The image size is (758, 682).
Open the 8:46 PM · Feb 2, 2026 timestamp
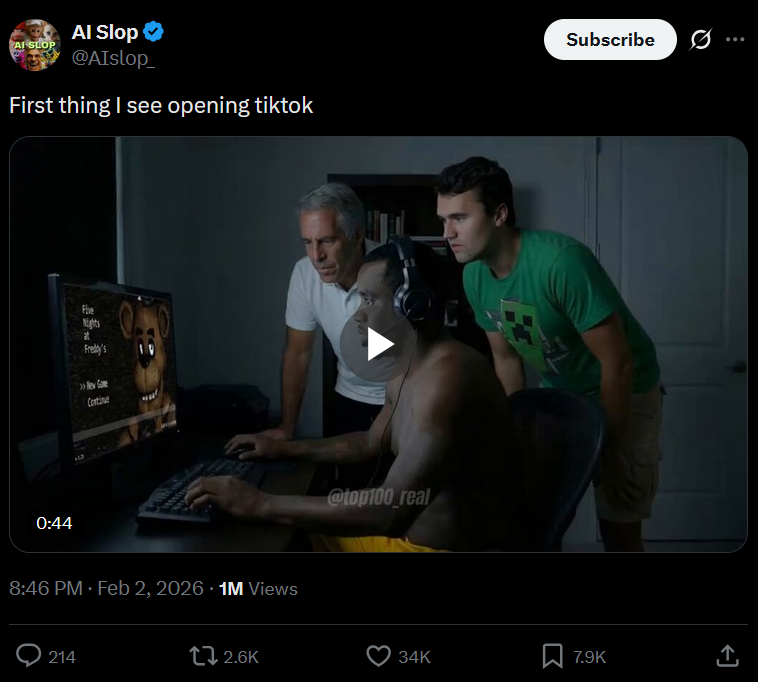pos(106,588)
